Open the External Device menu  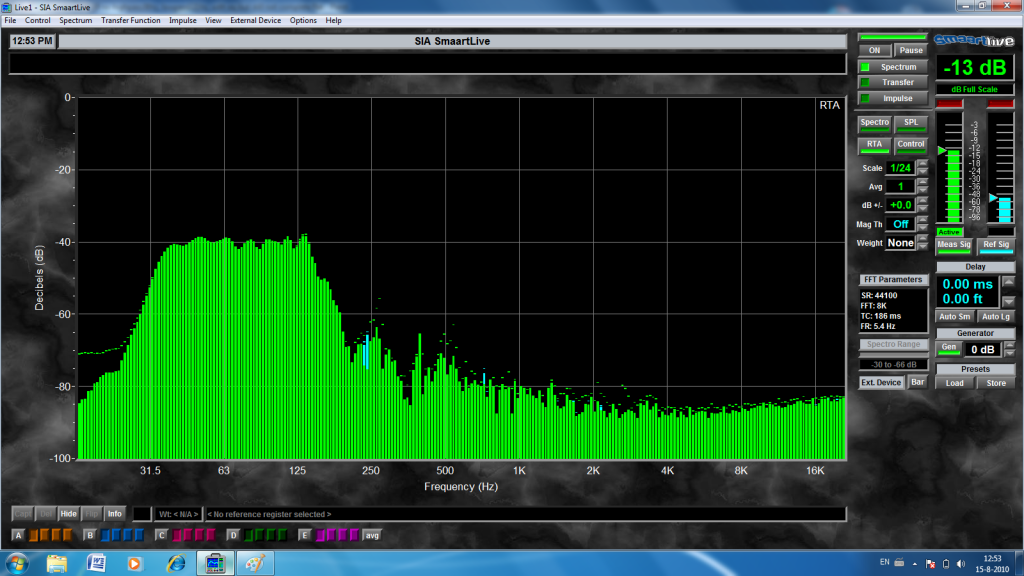256,20
